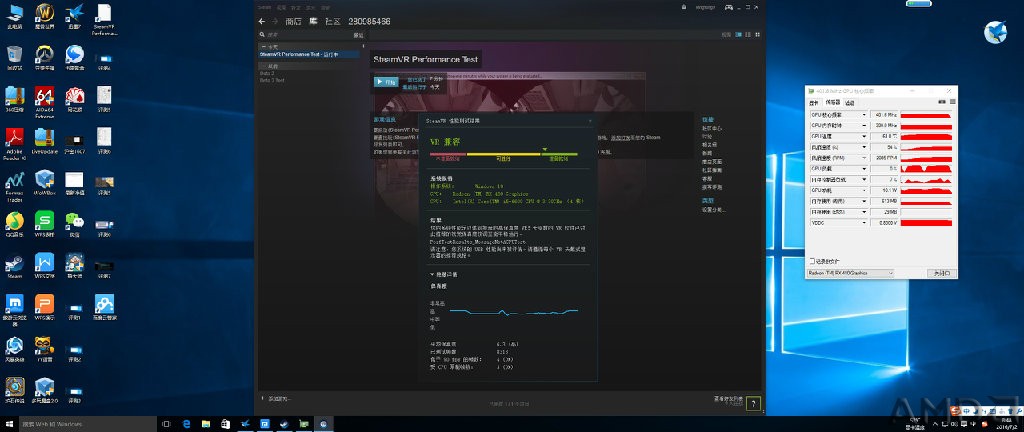Open Task View on the taskbar
Viewport: 1024px width, 432px height.
point(167,424)
